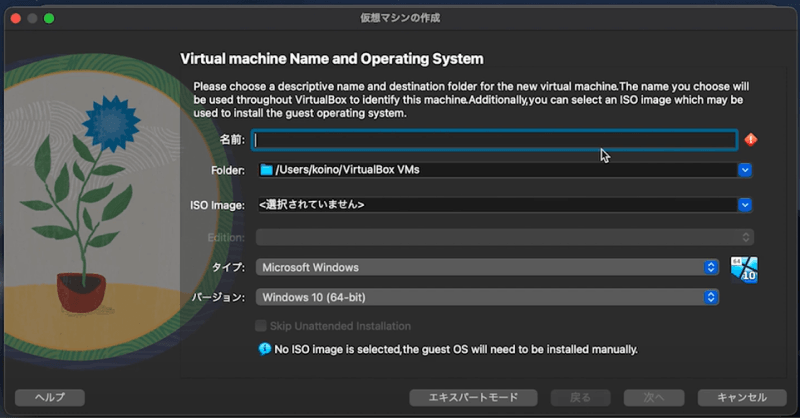Open the バージョン Windows 10 (64-bit) dropdown
This screenshot has width=800, height=418.
coord(487,297)
